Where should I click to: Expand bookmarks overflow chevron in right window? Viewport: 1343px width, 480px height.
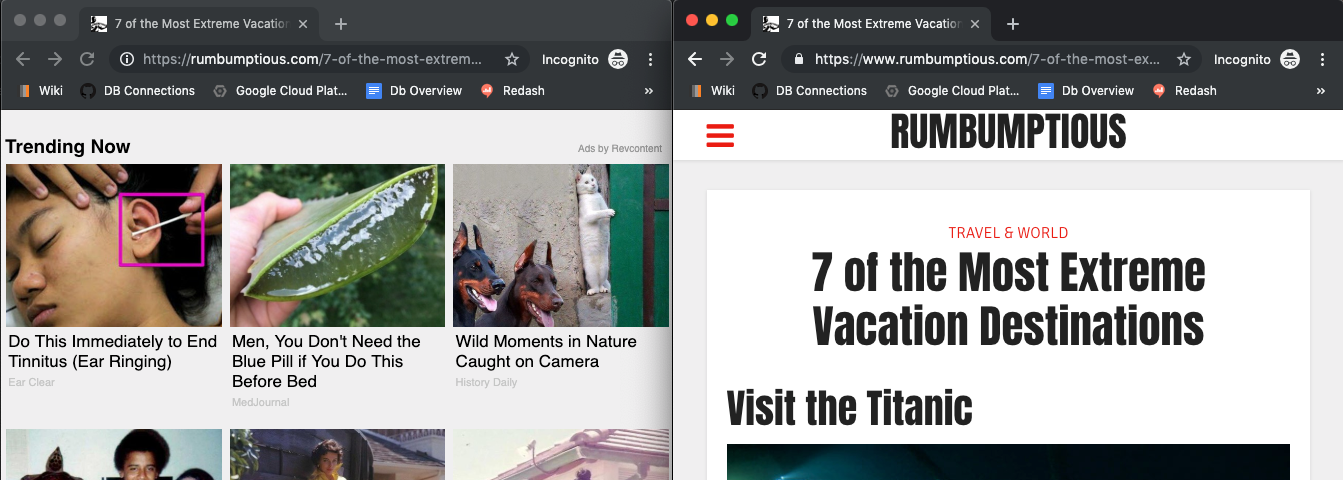pyautogui.click(x=1320, y=90)
